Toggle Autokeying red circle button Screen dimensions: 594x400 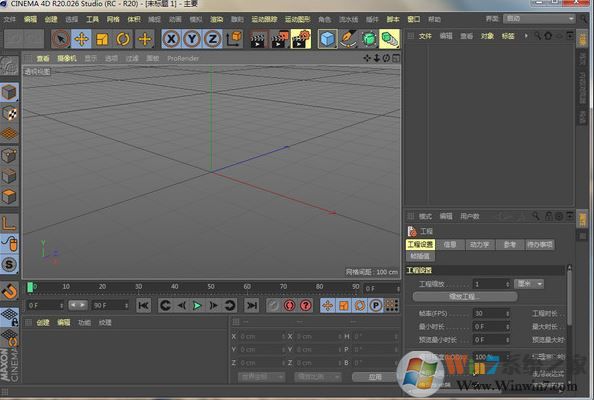[x=289, y=305]
